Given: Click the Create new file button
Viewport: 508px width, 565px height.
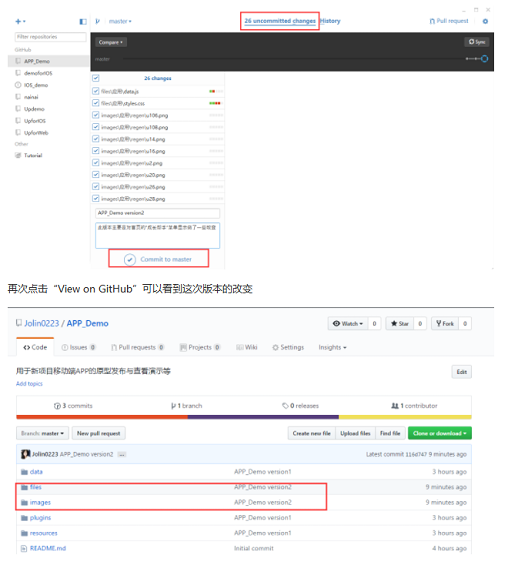Looking at the screenshot, I should (312, 433).
